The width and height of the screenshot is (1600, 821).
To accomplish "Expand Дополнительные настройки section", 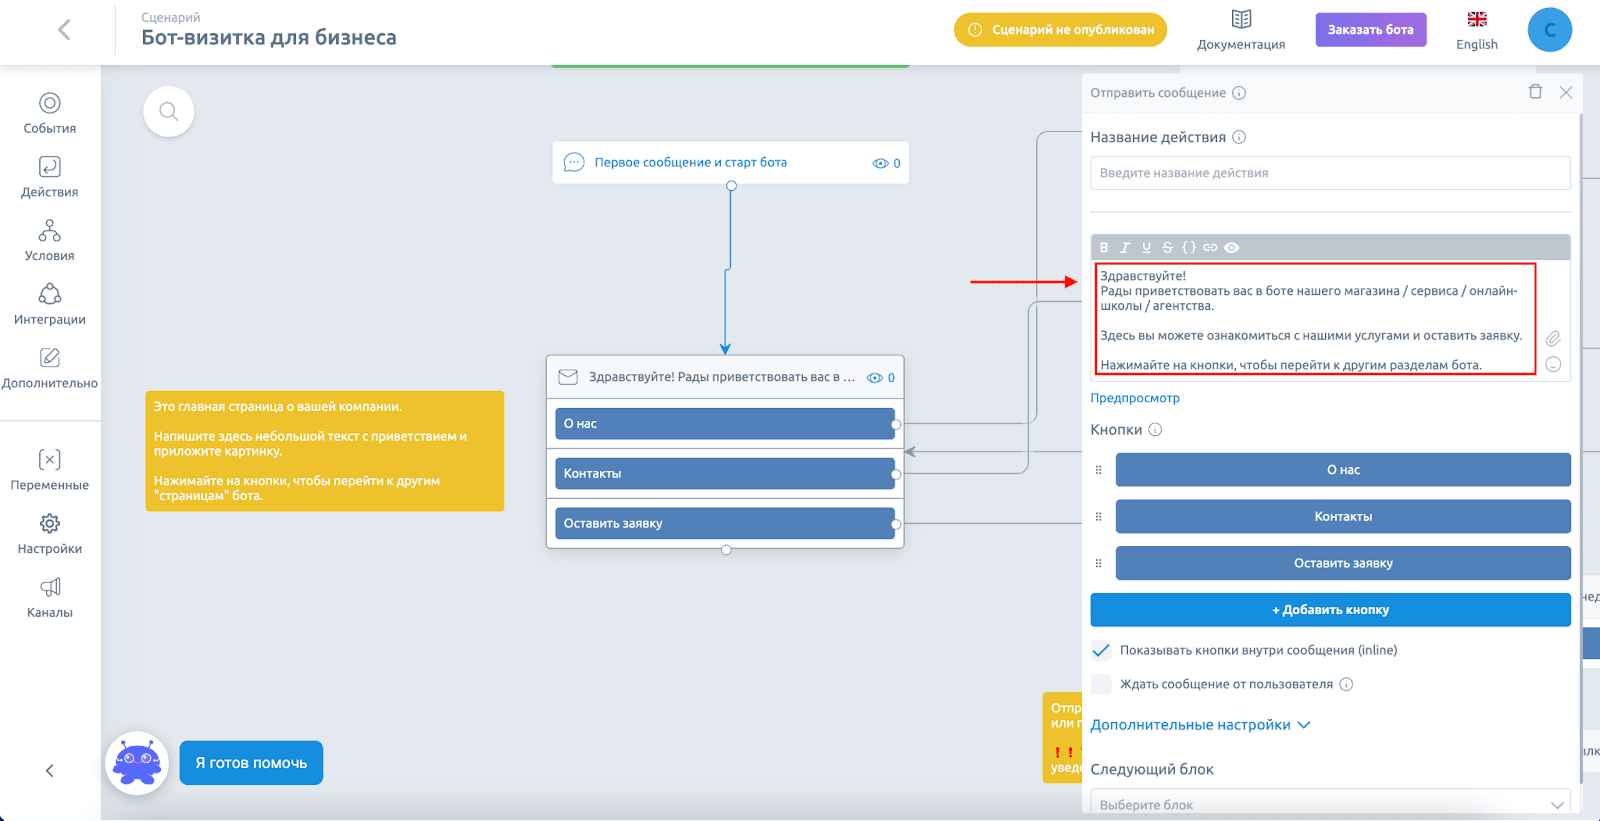I will [x=1200, y=725].
